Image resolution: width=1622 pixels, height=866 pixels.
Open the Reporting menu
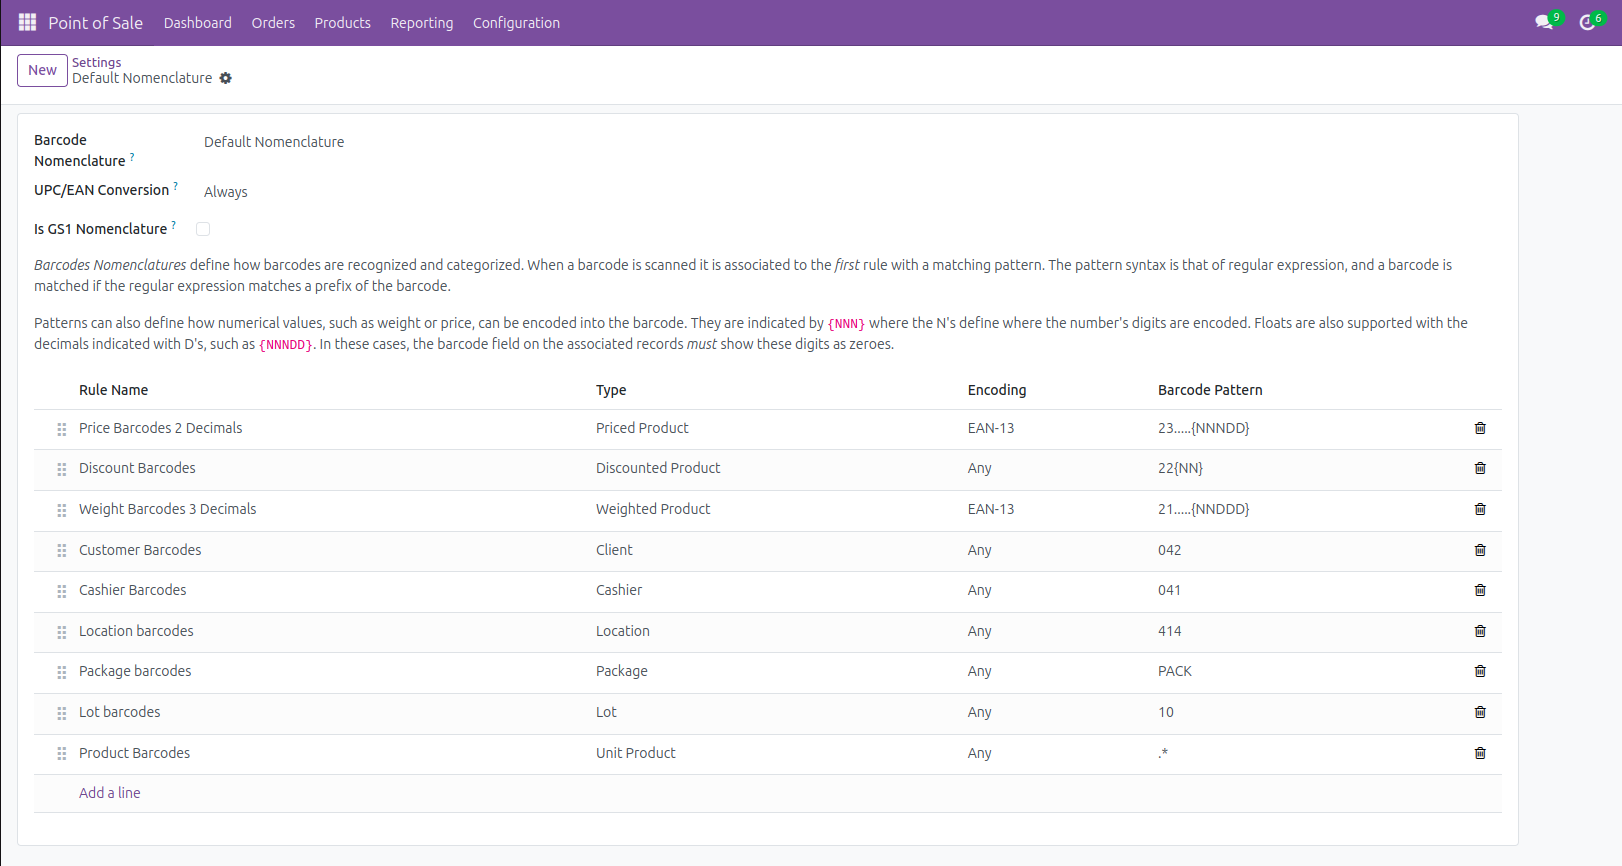click(x=421, y=23)
